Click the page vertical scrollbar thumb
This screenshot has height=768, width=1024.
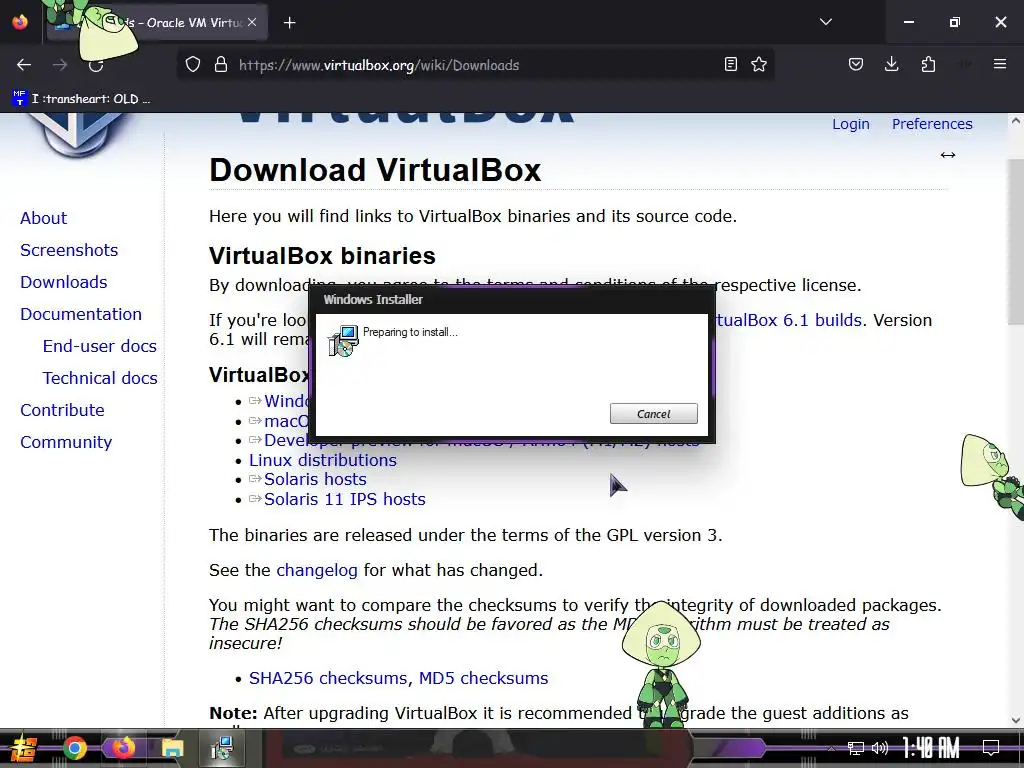click(x=1016, y=242)
